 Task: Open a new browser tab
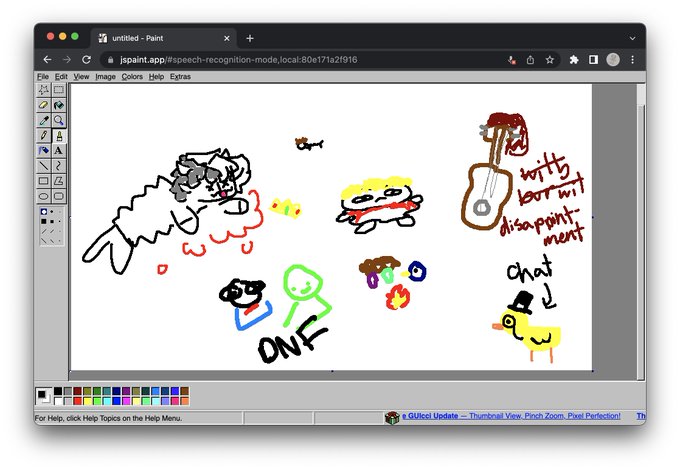pos(250,38)
